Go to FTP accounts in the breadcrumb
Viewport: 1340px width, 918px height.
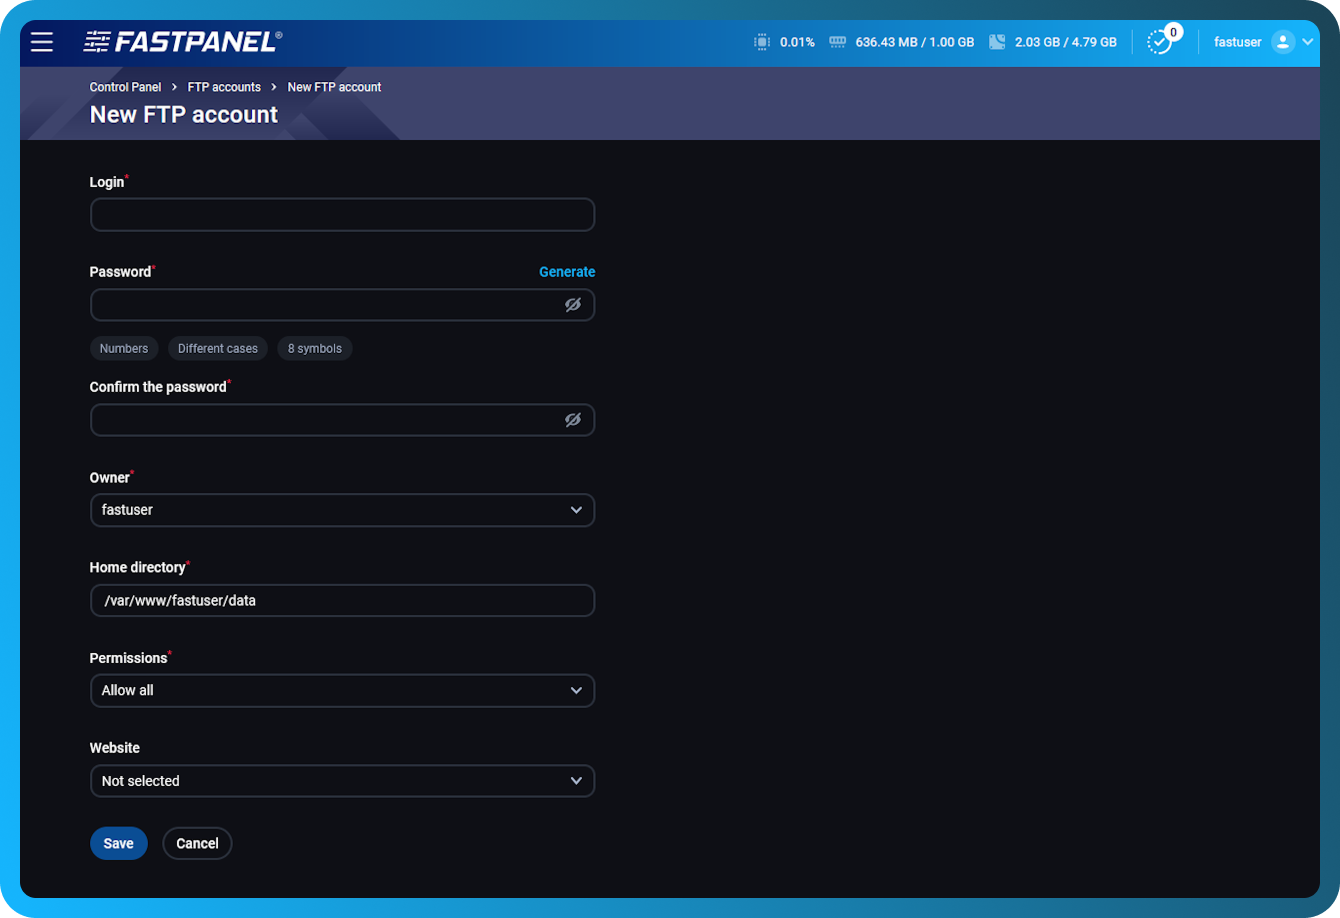(223, 87)
